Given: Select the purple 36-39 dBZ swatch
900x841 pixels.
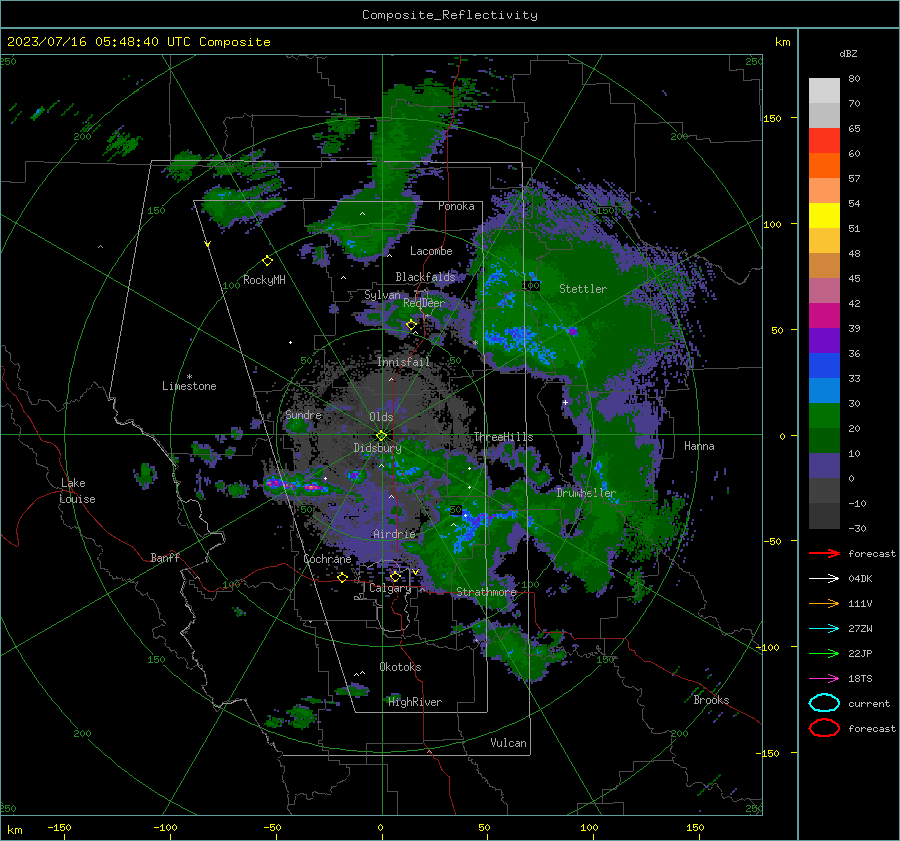Looking at the screenshot, I should tap(824, 340).
